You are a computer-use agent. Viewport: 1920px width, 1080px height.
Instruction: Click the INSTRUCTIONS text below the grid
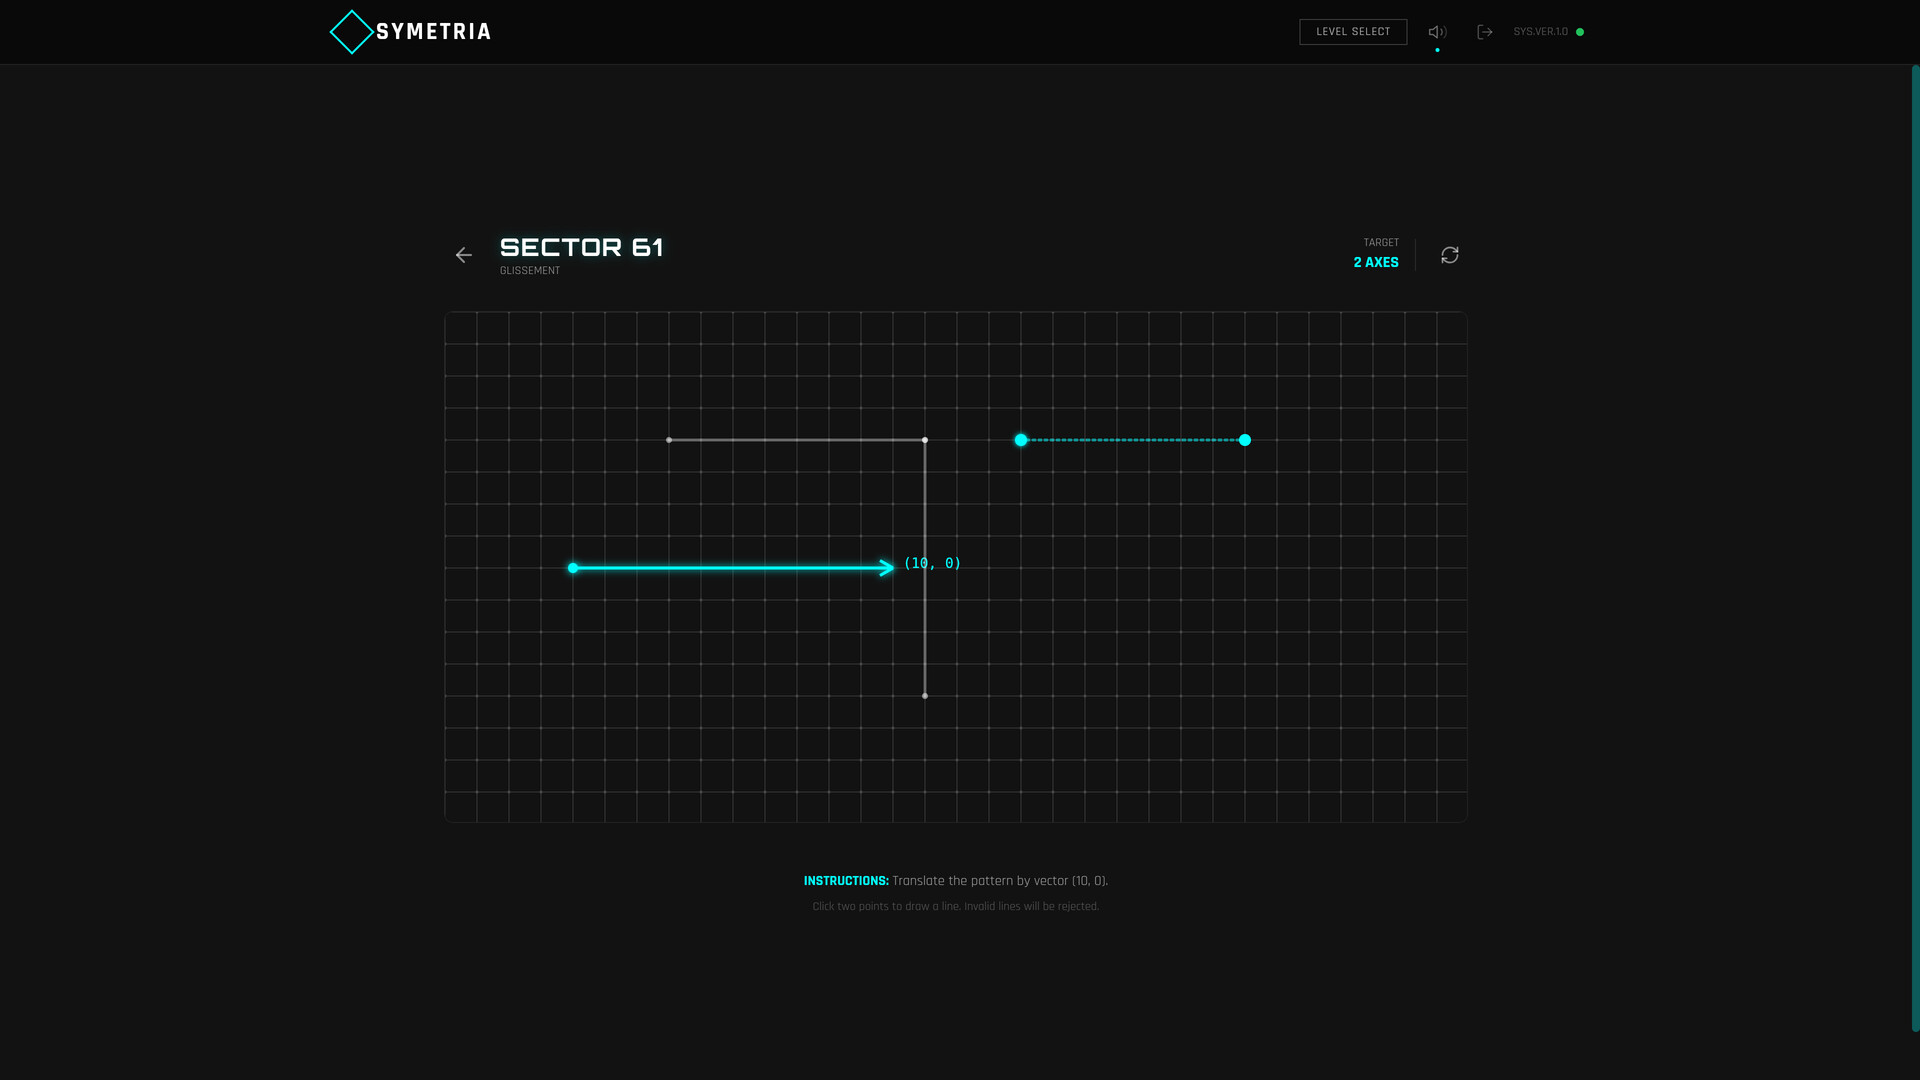(846, 881)
